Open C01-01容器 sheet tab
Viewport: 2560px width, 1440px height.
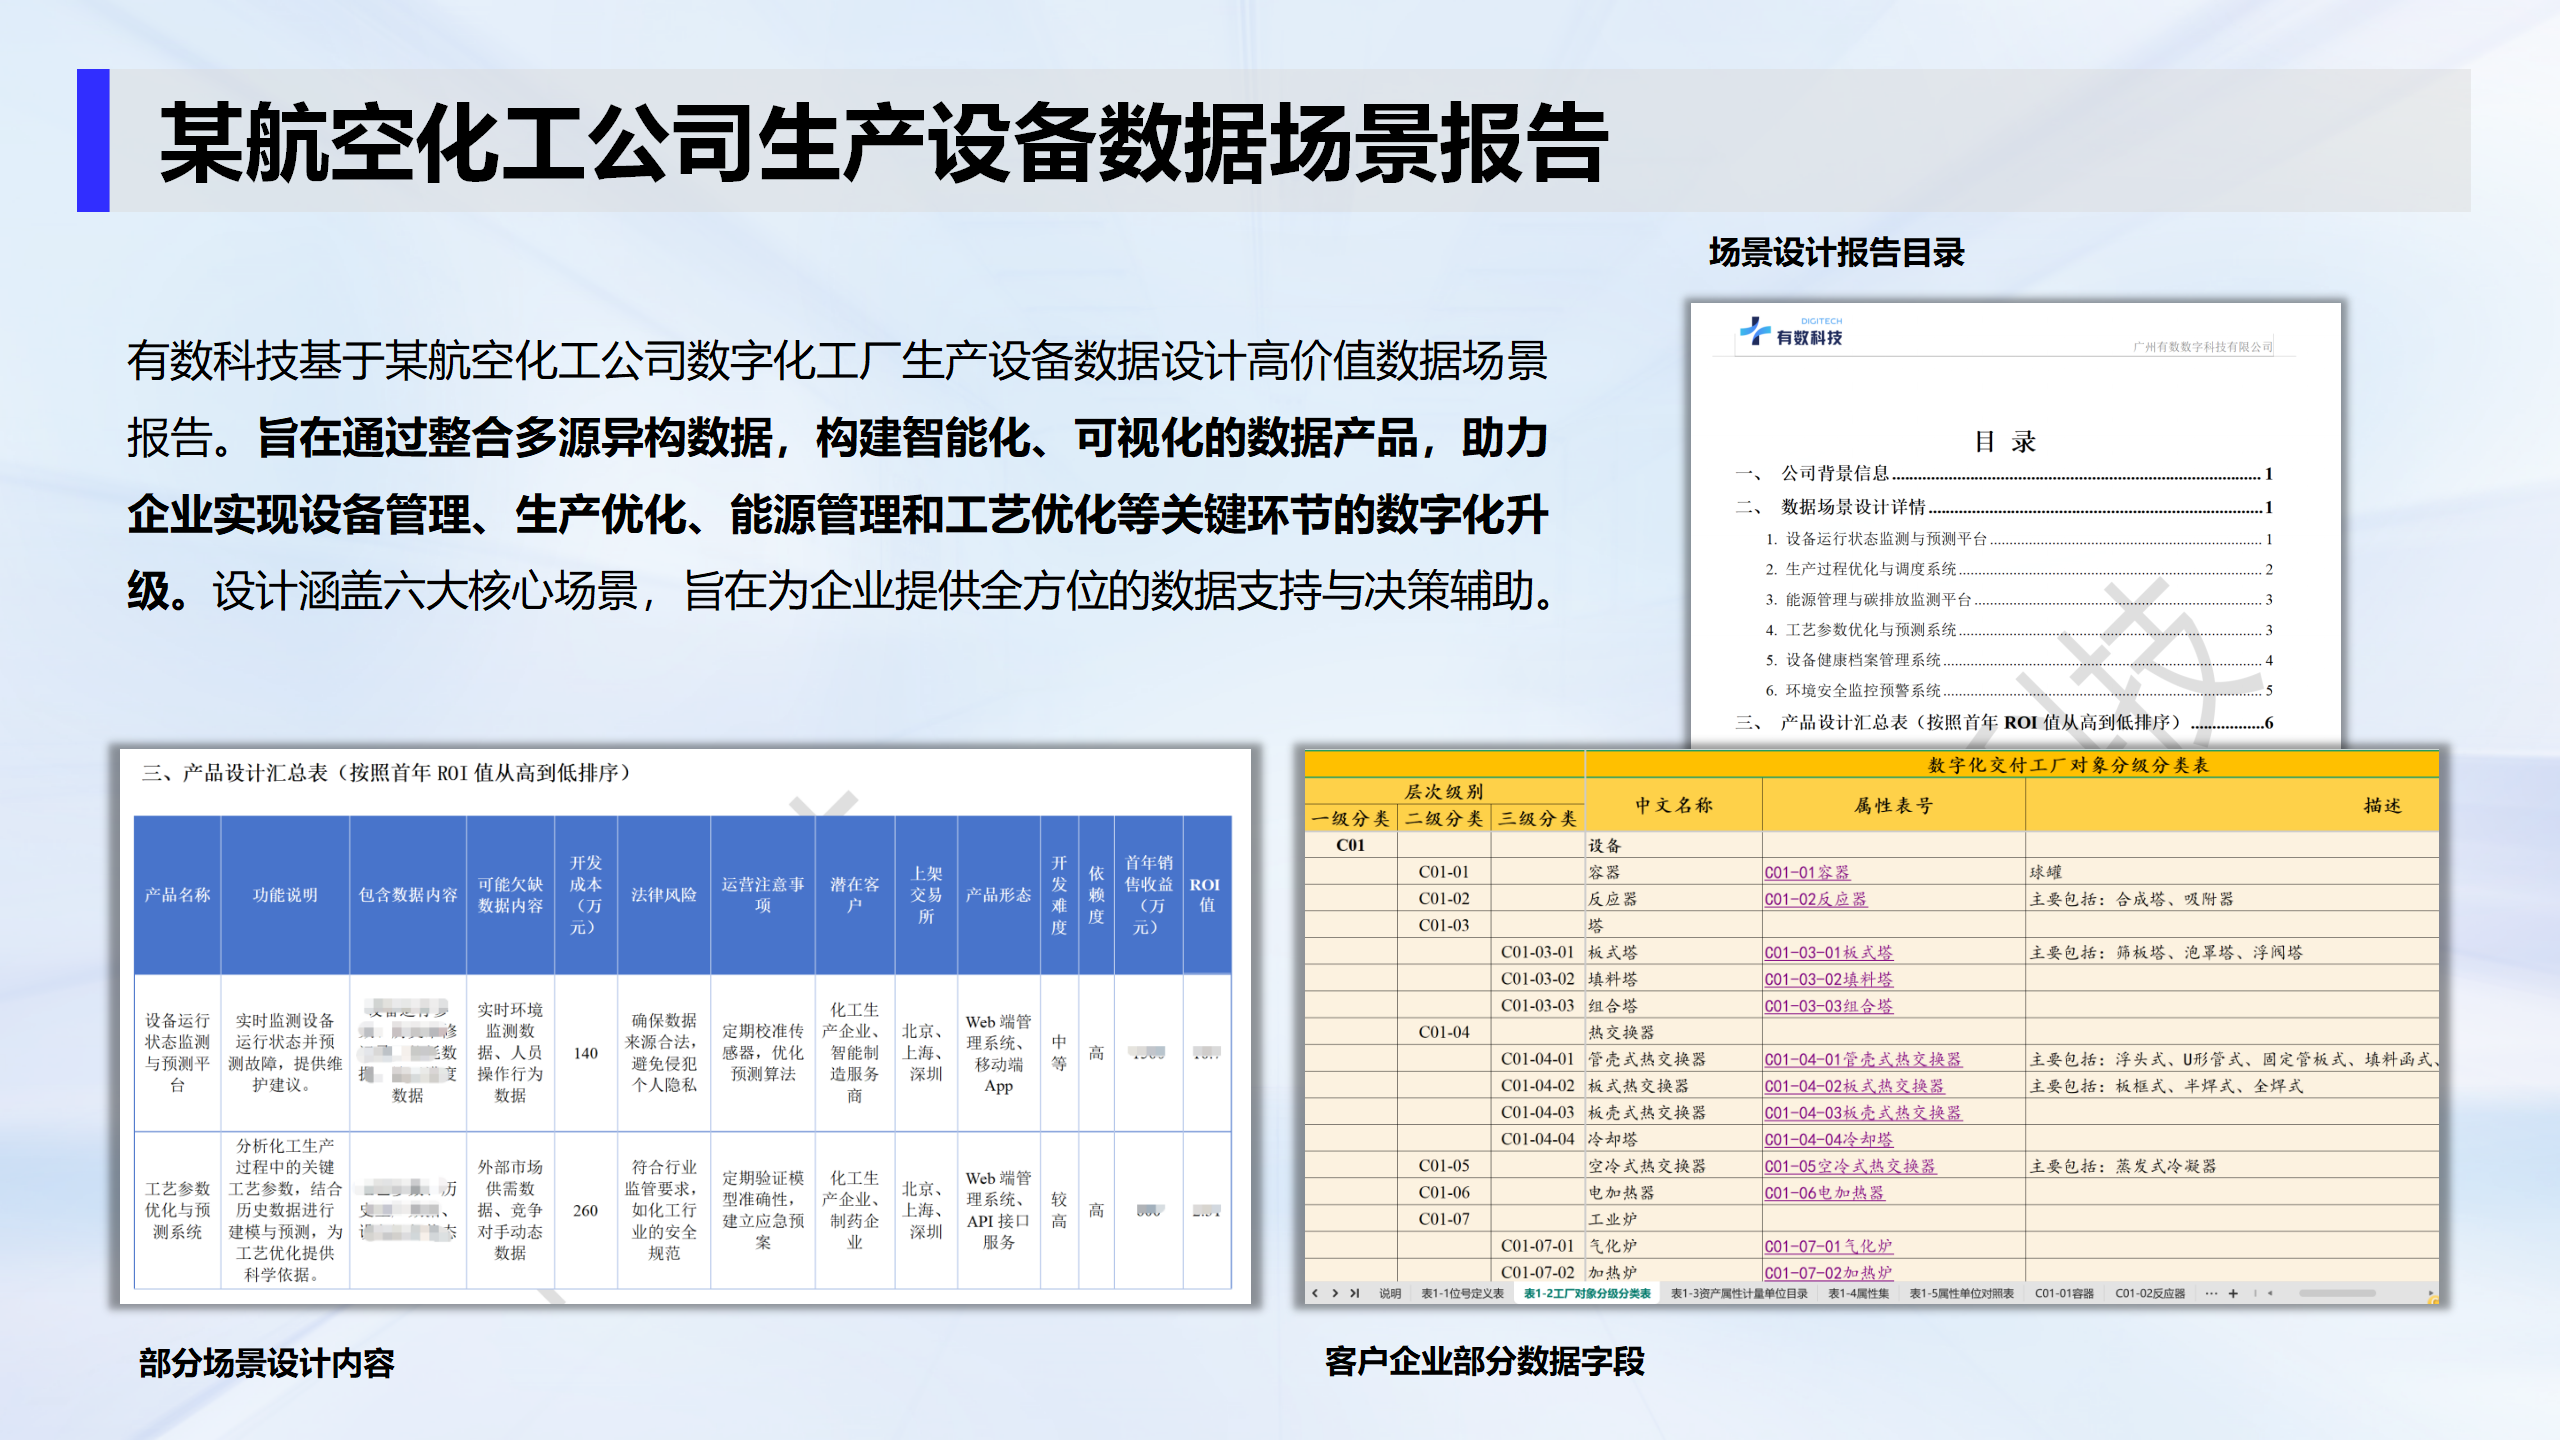(2064, 1293)
